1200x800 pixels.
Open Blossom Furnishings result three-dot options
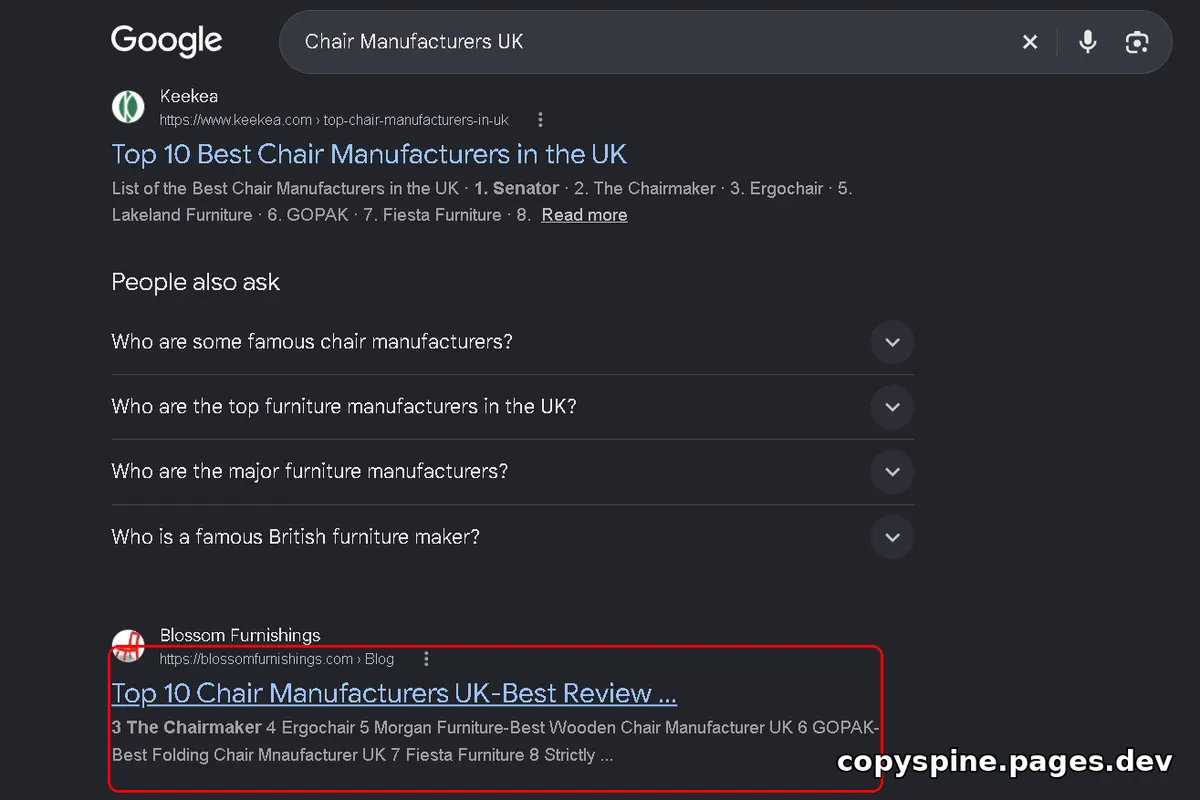click(426, 659)
